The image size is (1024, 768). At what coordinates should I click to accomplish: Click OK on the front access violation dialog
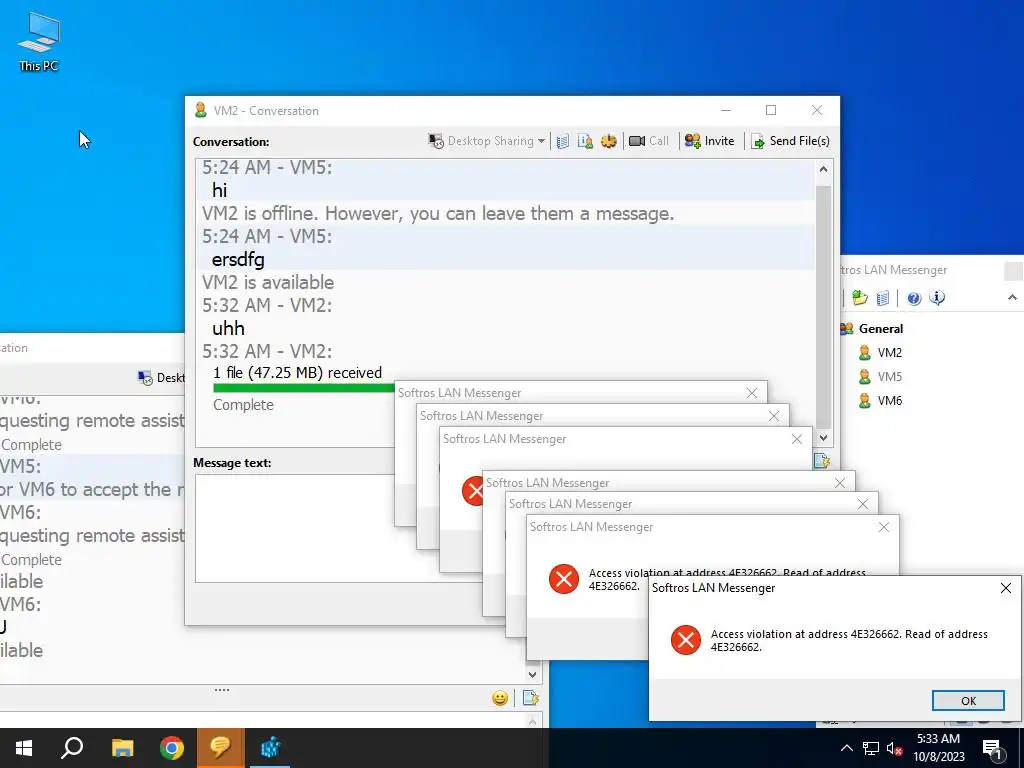tap(968, 700)
